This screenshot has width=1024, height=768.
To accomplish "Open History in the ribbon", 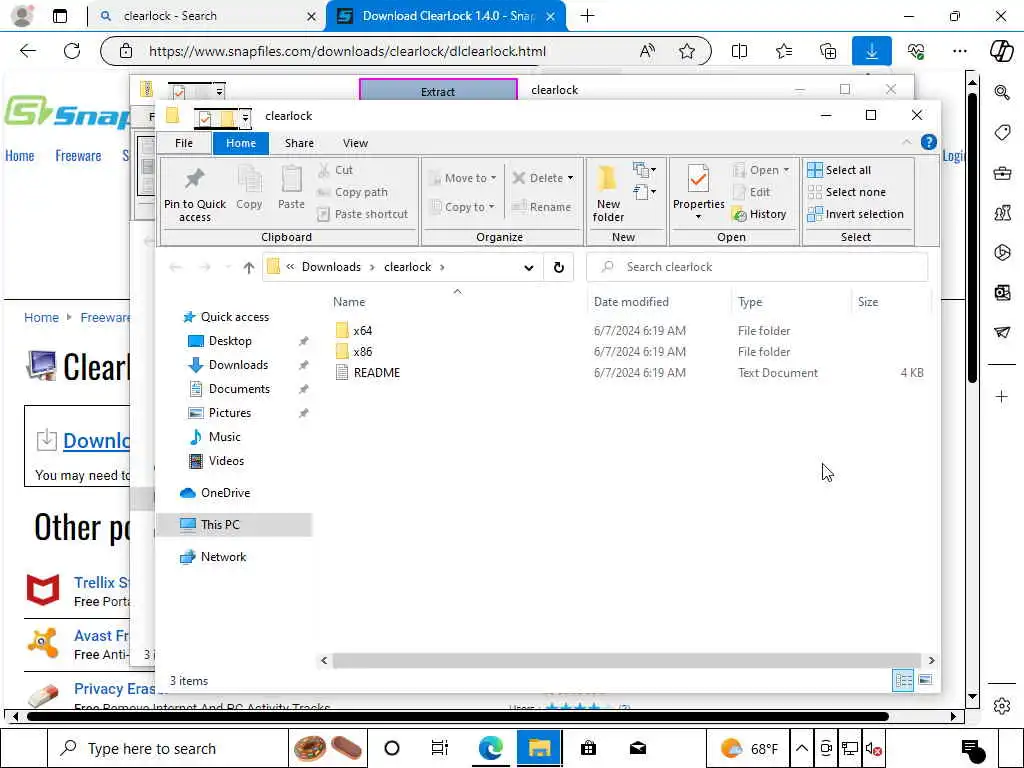I will coord(760,214).
